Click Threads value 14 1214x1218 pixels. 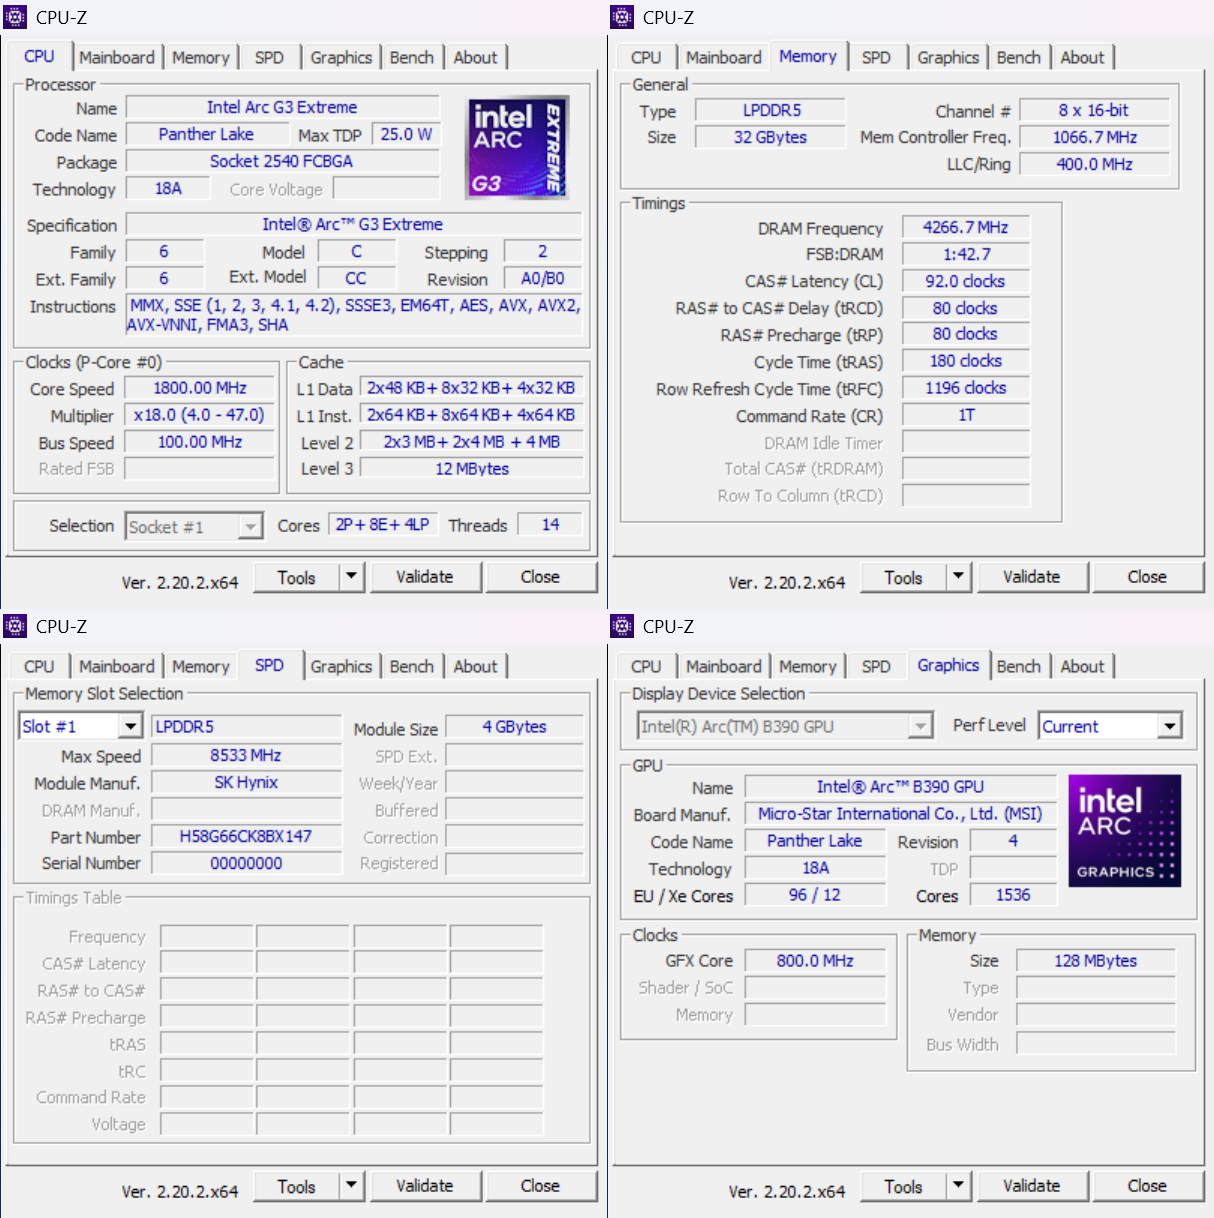tap(550, 524)
